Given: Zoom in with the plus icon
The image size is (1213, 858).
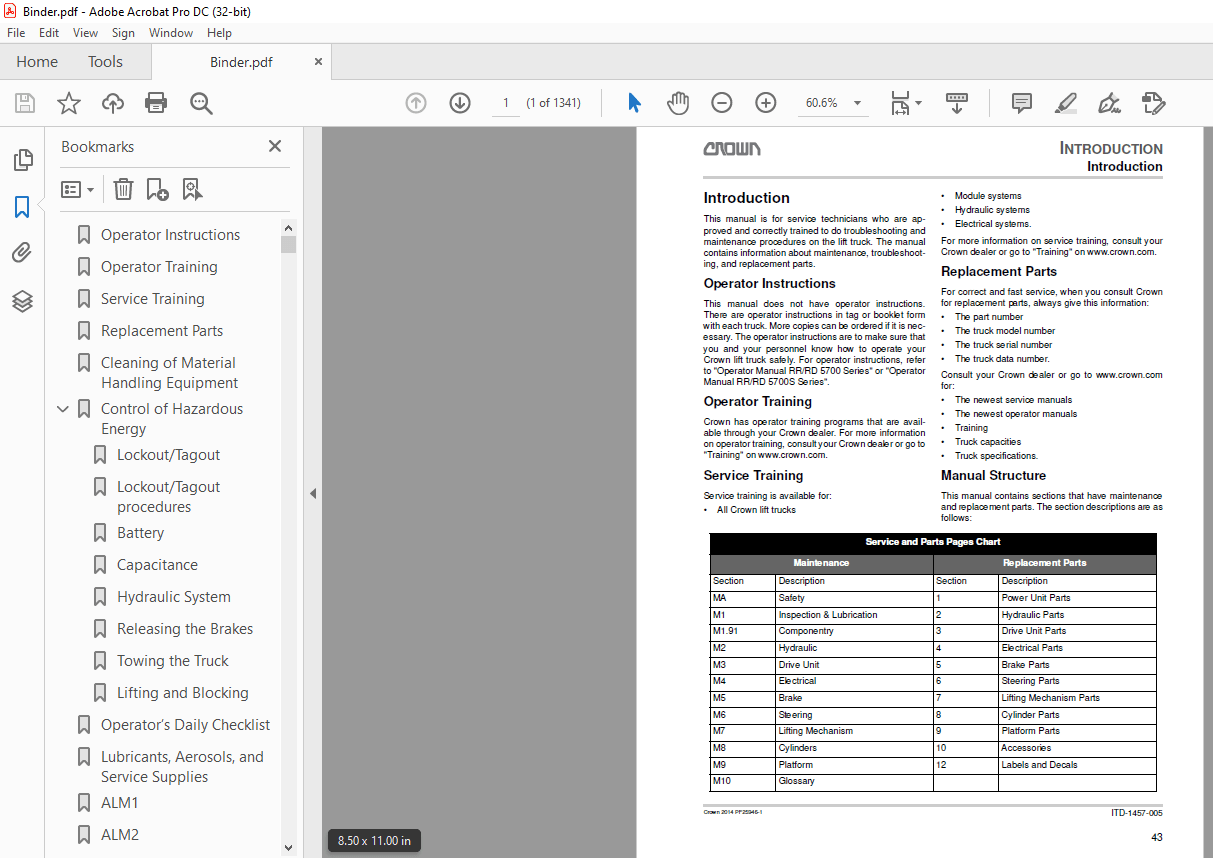Looking at the screenshot, I should coord(765,102).
